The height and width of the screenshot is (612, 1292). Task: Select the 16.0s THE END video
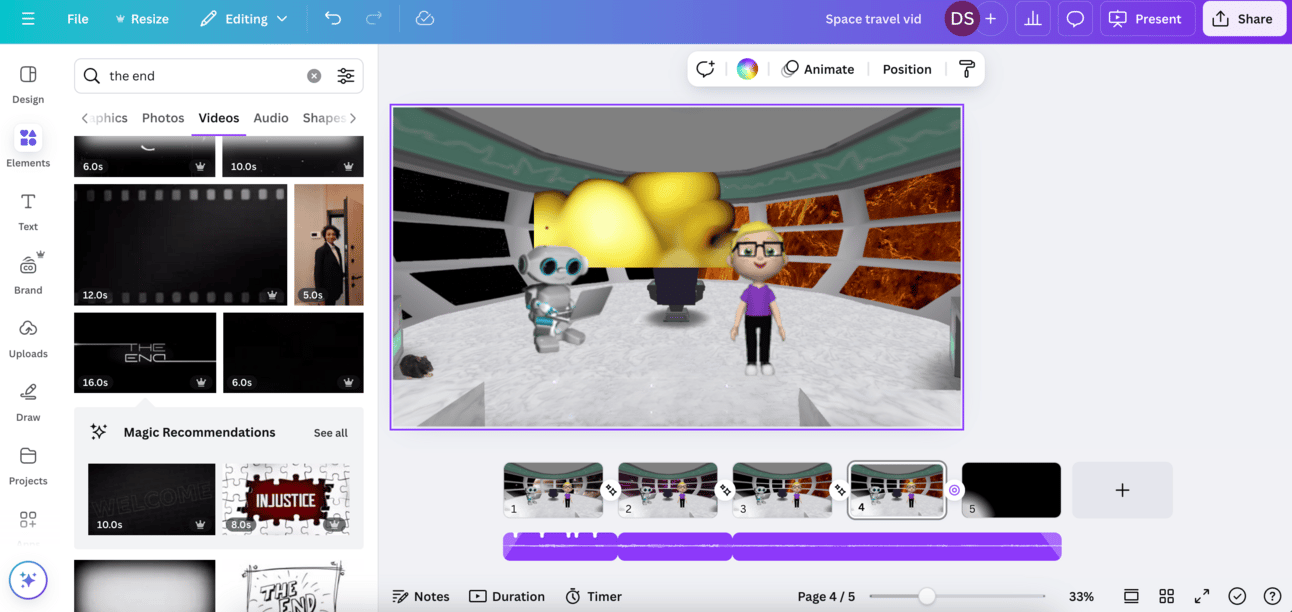[x=145, y=353]
